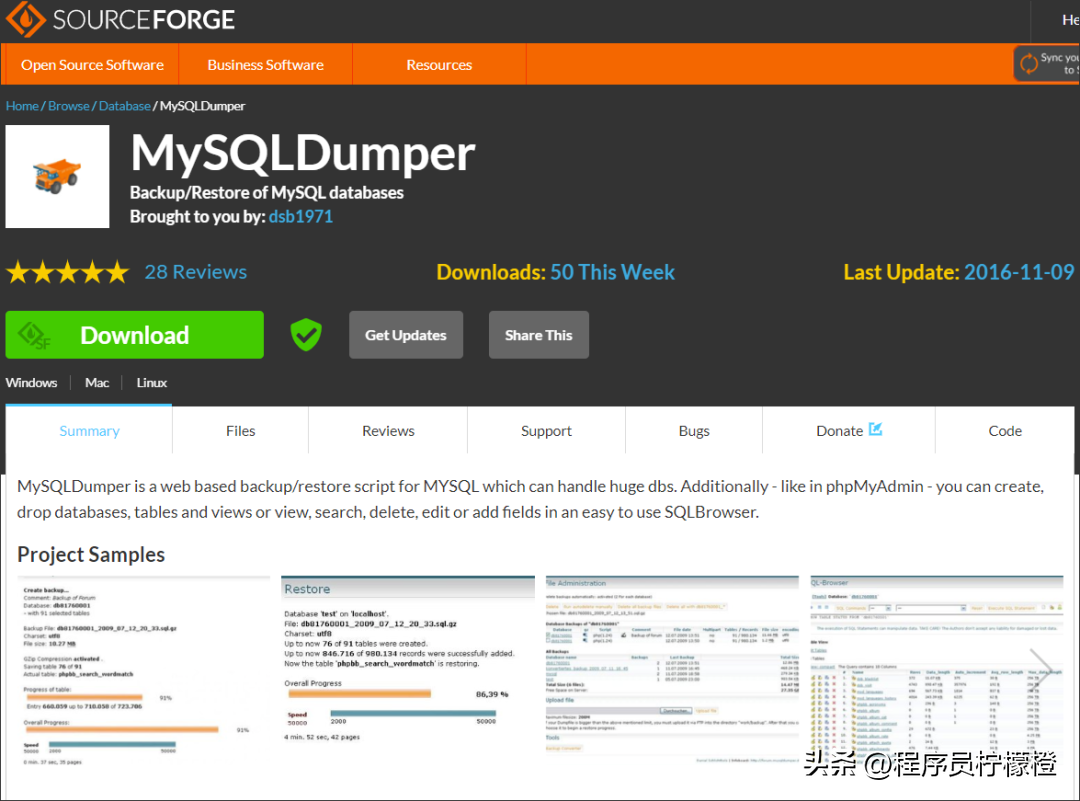Click the Donate edit icon
Image resolution: width=1080 pixels, height=801 pixels.
(875, 430)
